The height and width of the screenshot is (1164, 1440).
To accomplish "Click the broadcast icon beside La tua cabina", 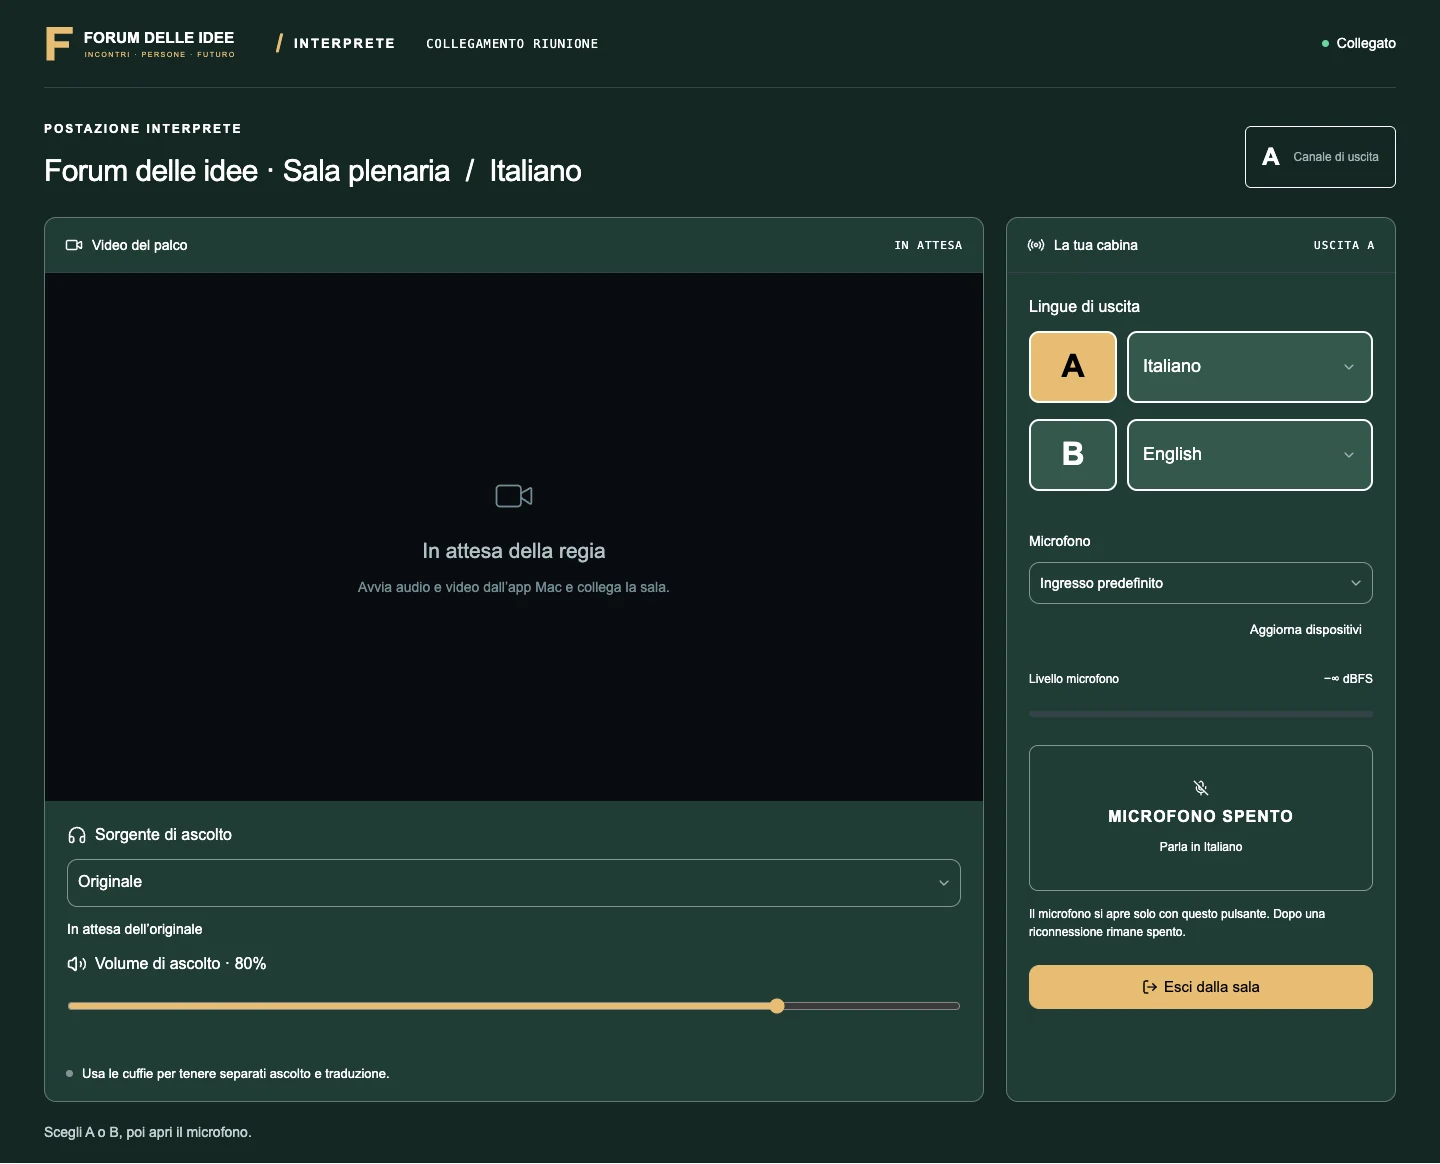I will point(1036,245).
